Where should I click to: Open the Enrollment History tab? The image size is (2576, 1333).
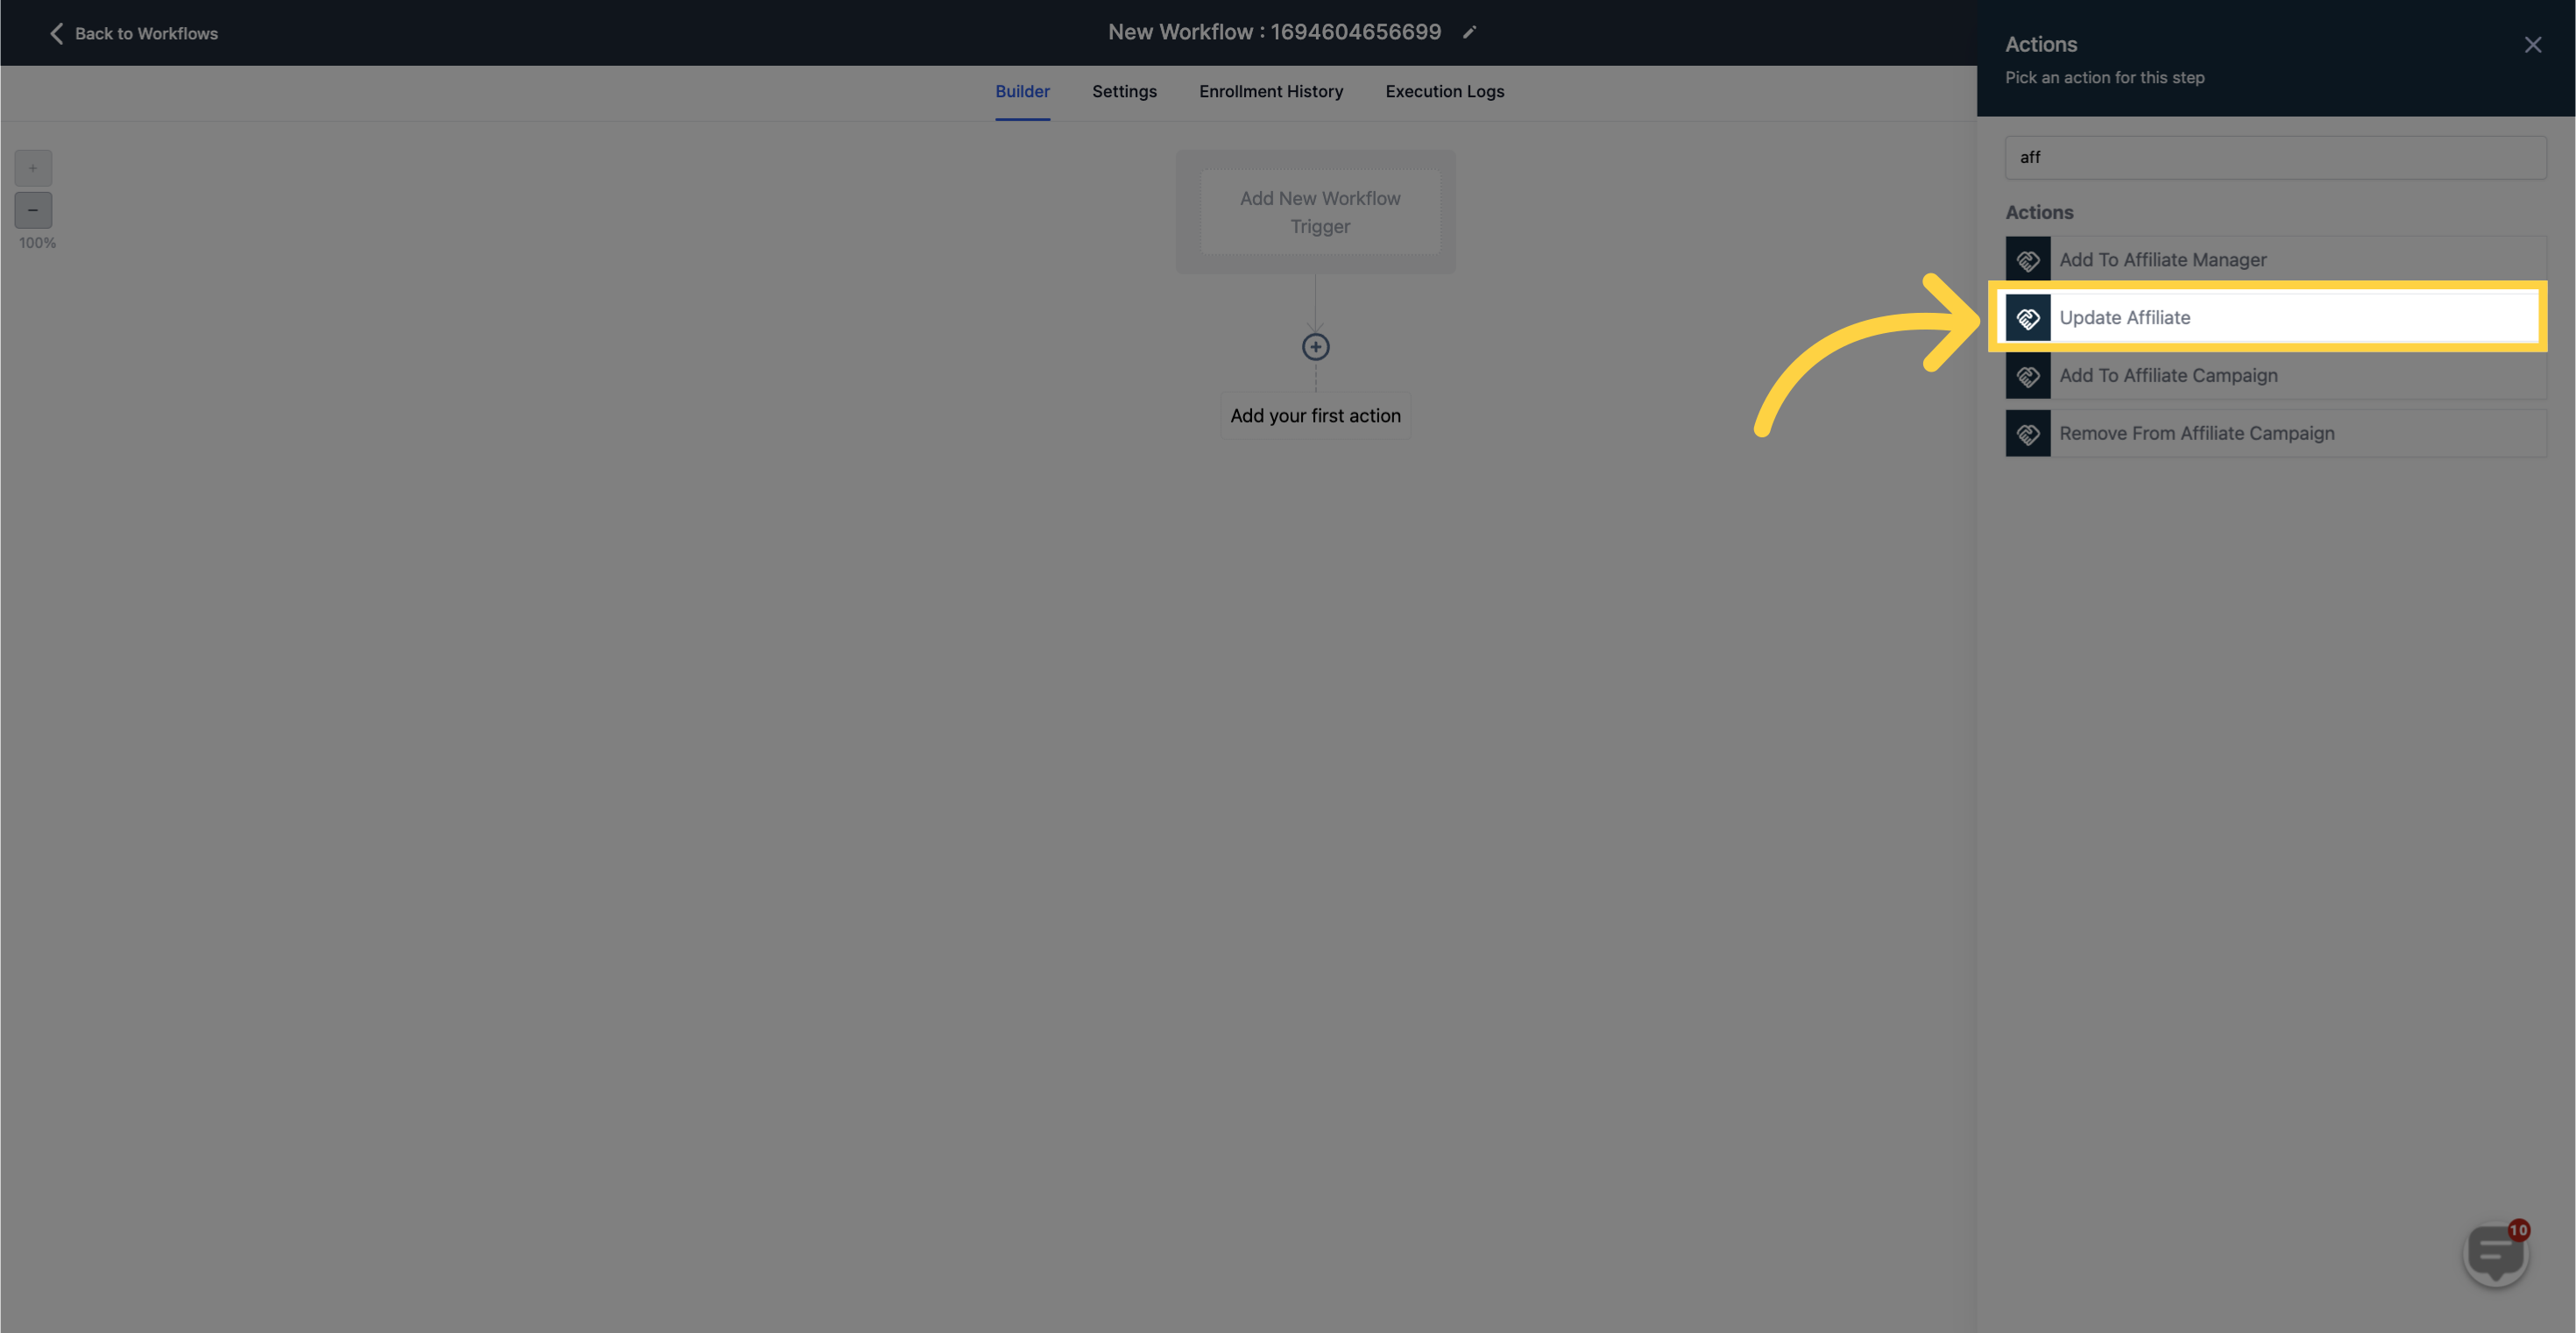[1271, 90]
